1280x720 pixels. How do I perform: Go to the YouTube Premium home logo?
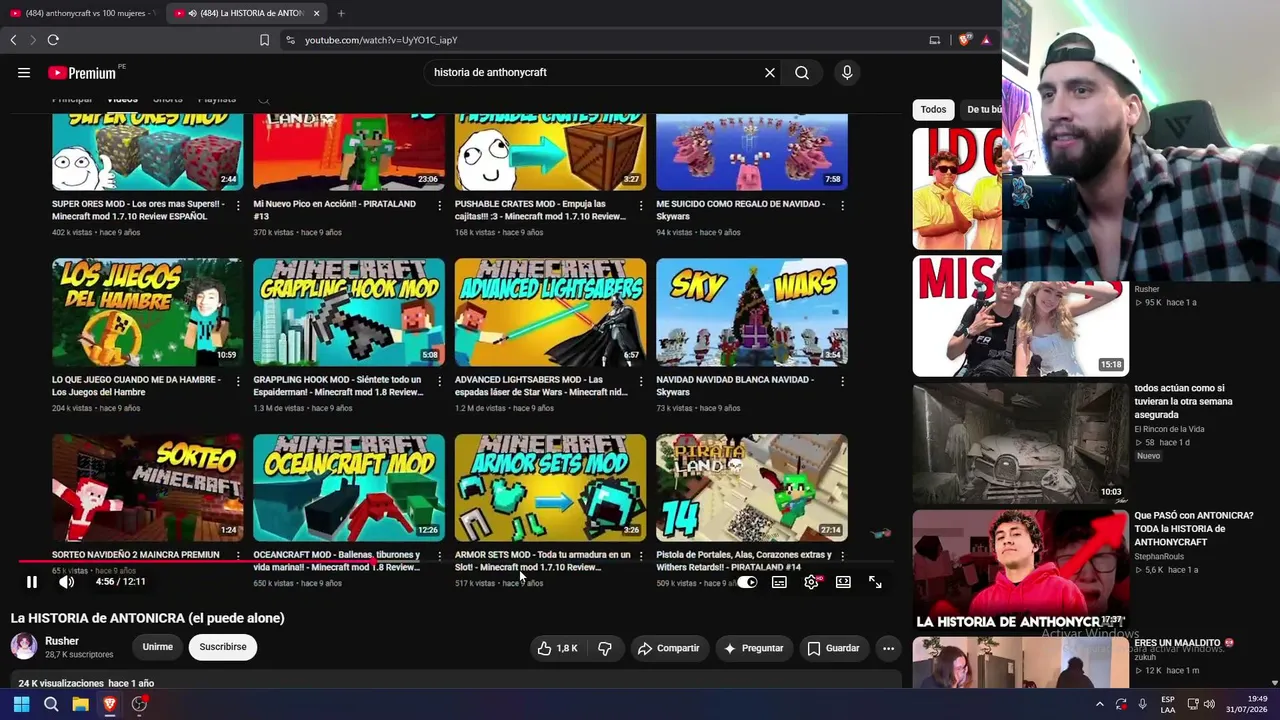[82, 72]
